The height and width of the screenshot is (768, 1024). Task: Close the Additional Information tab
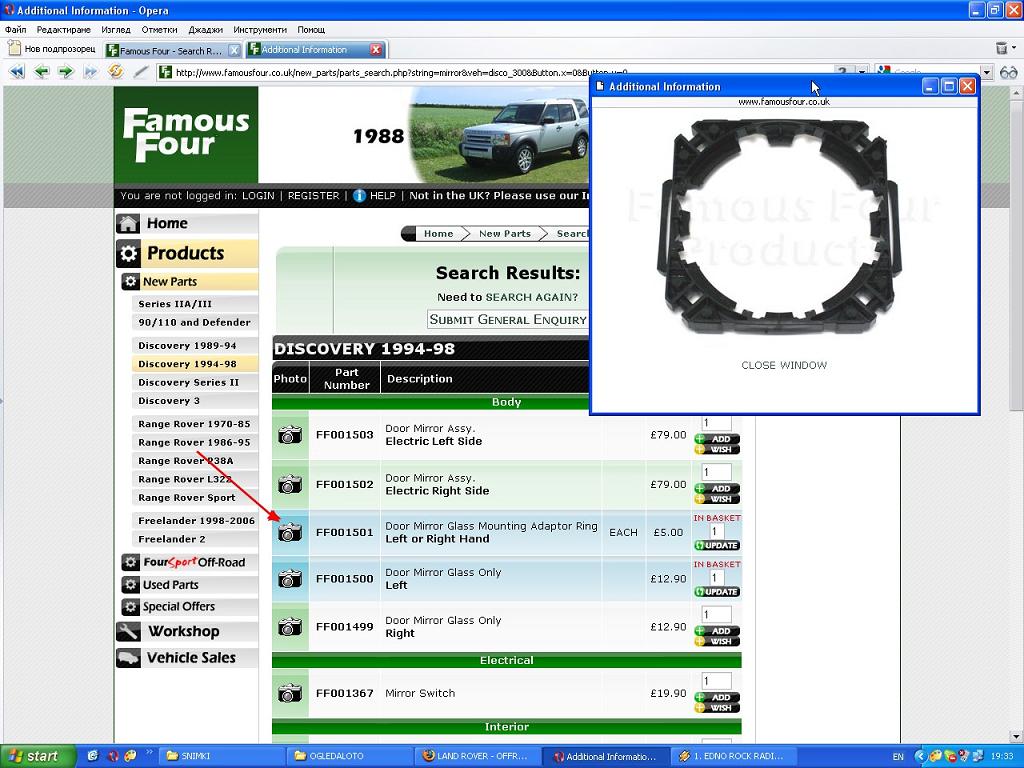[376, 50]
